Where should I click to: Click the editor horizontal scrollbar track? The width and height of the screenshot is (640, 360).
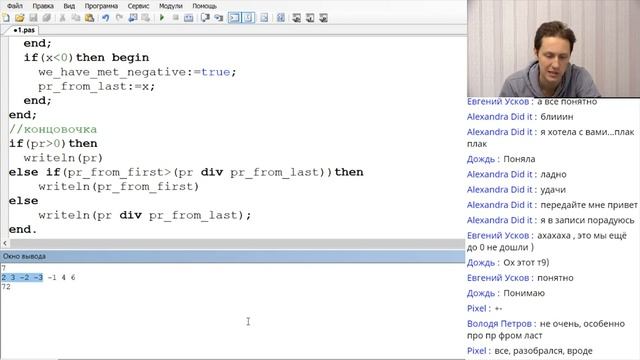coord(237,243)
